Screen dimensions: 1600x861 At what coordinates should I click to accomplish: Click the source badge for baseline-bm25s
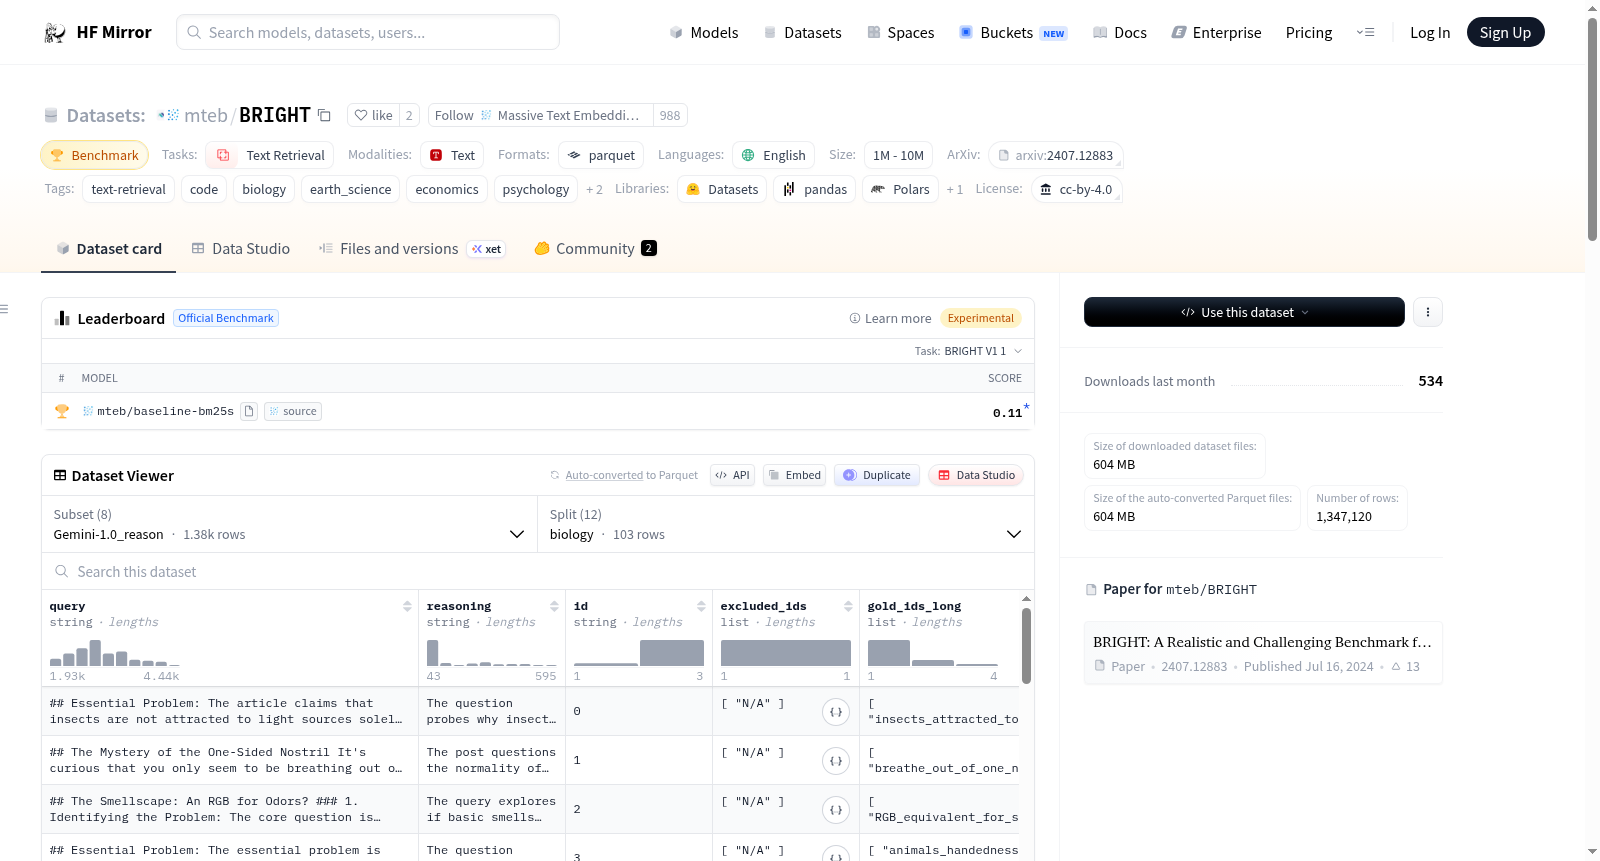[293, 411]
